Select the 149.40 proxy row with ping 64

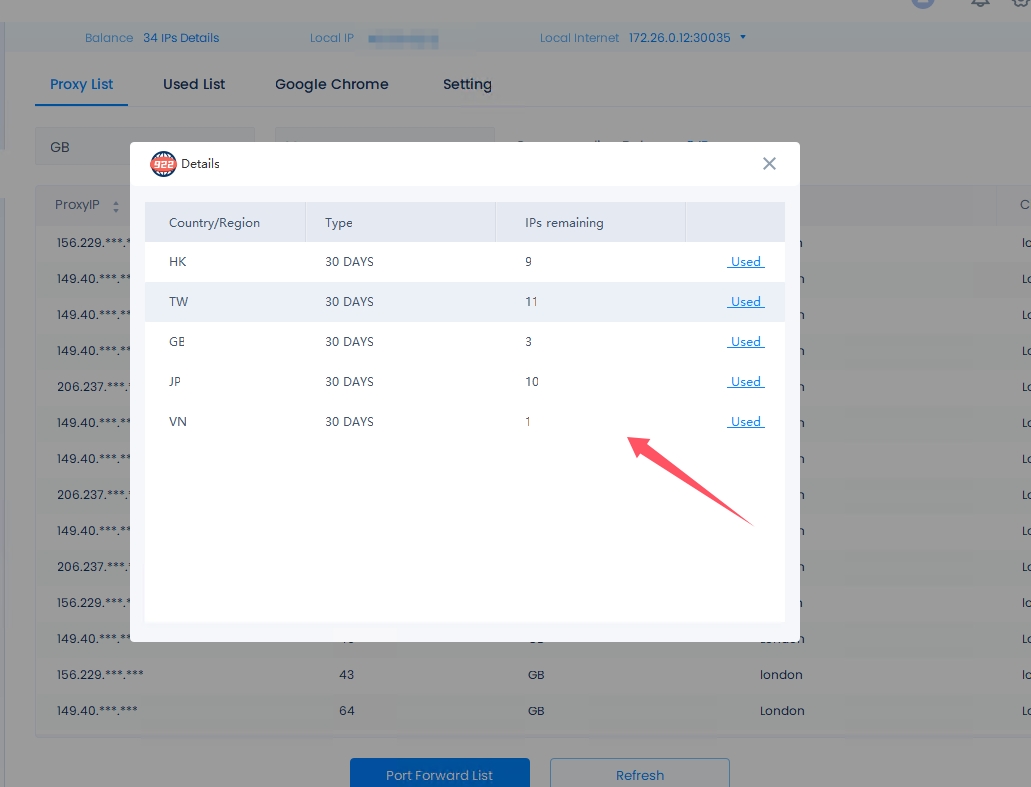(97, 711)
